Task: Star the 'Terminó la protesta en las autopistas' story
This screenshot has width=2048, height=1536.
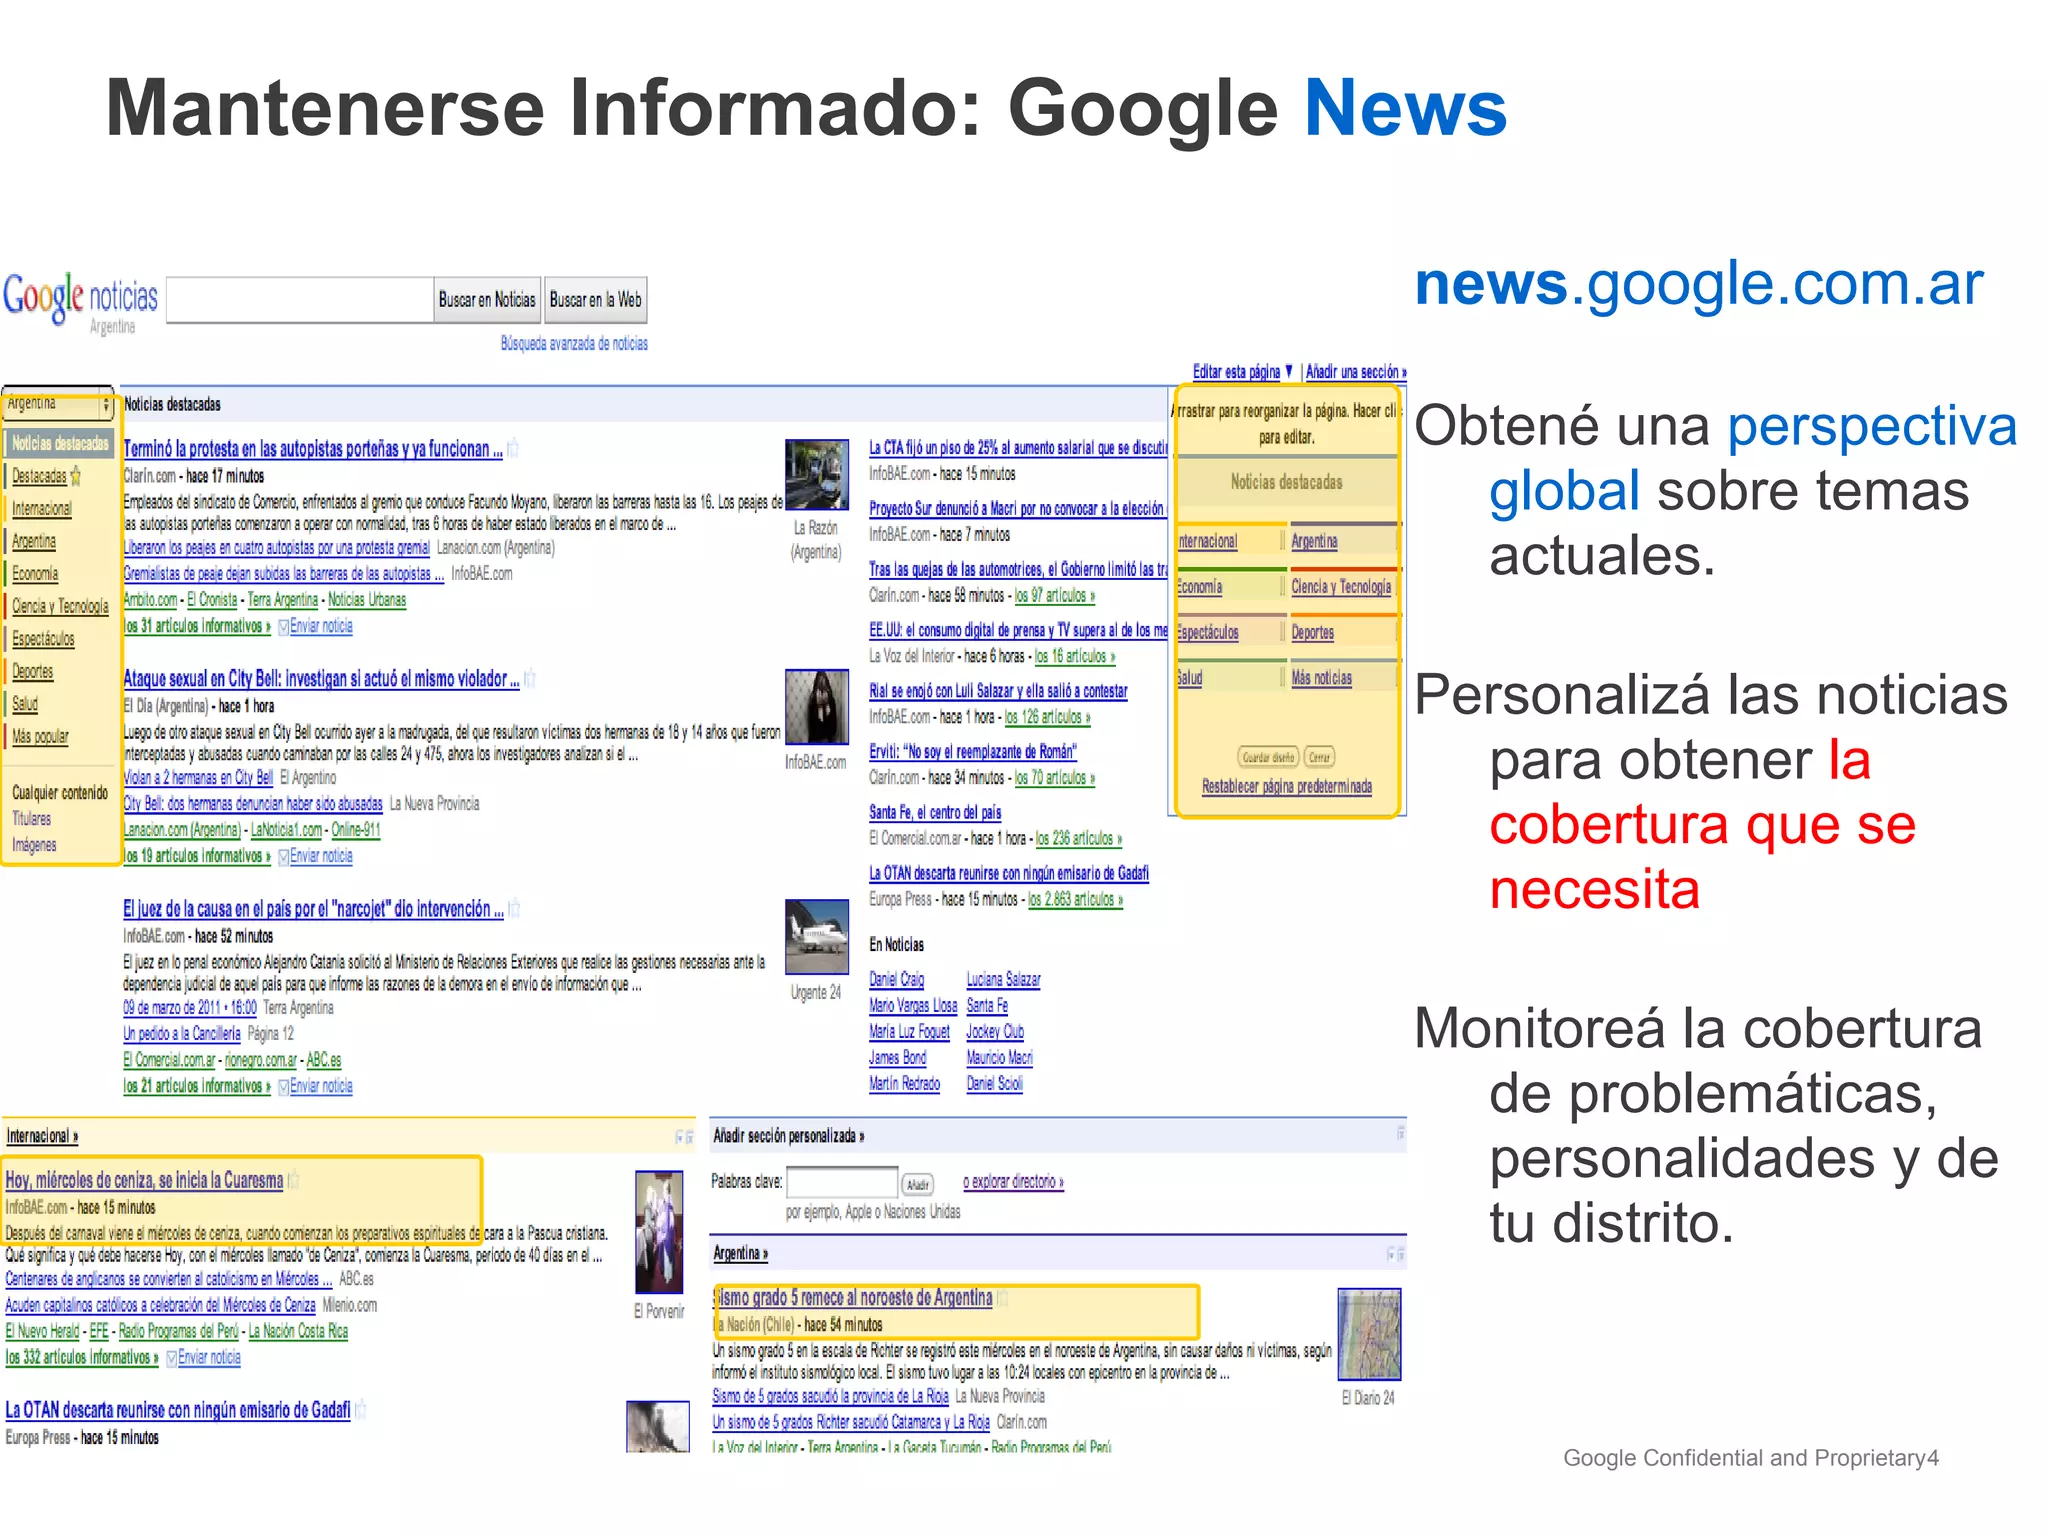Action: point(513,449)
